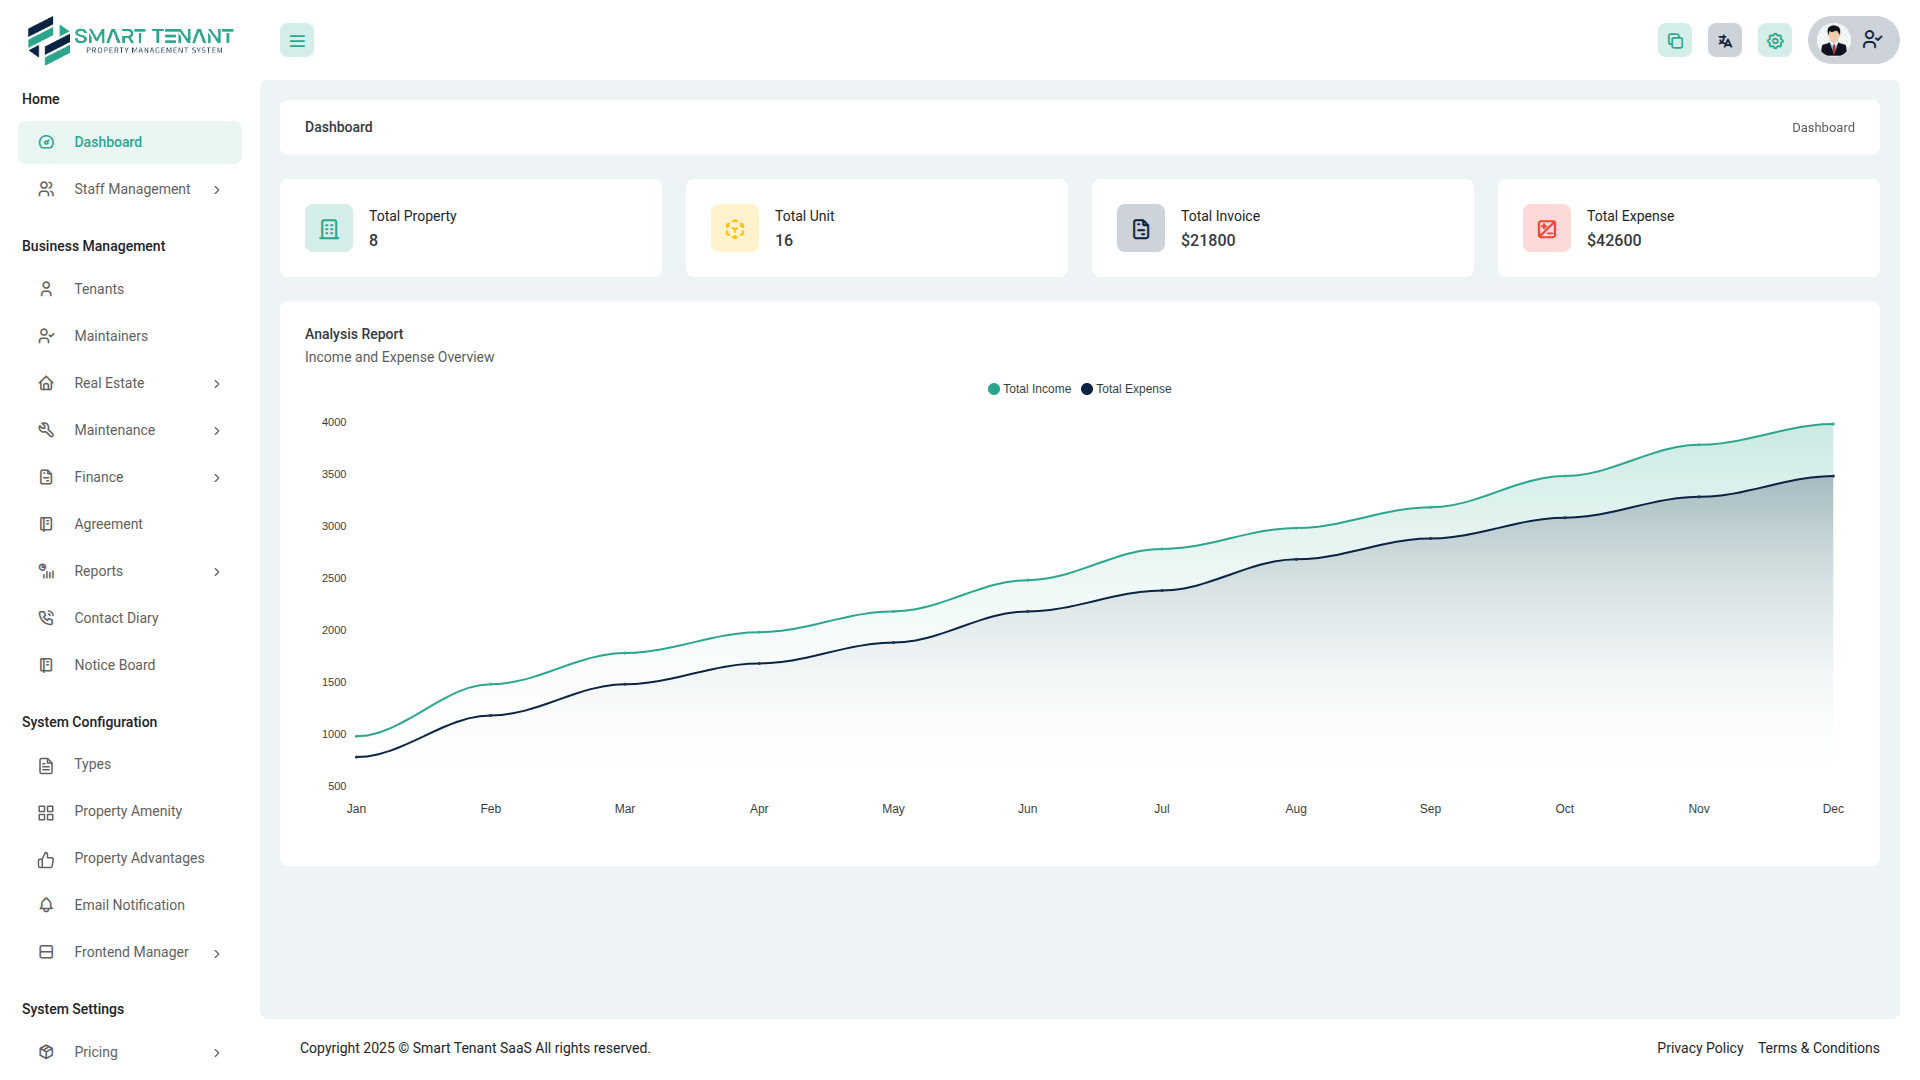The image size is (1920, 1080).
Task: Click the Total Invoice document icon
Action: point(1141,229)
